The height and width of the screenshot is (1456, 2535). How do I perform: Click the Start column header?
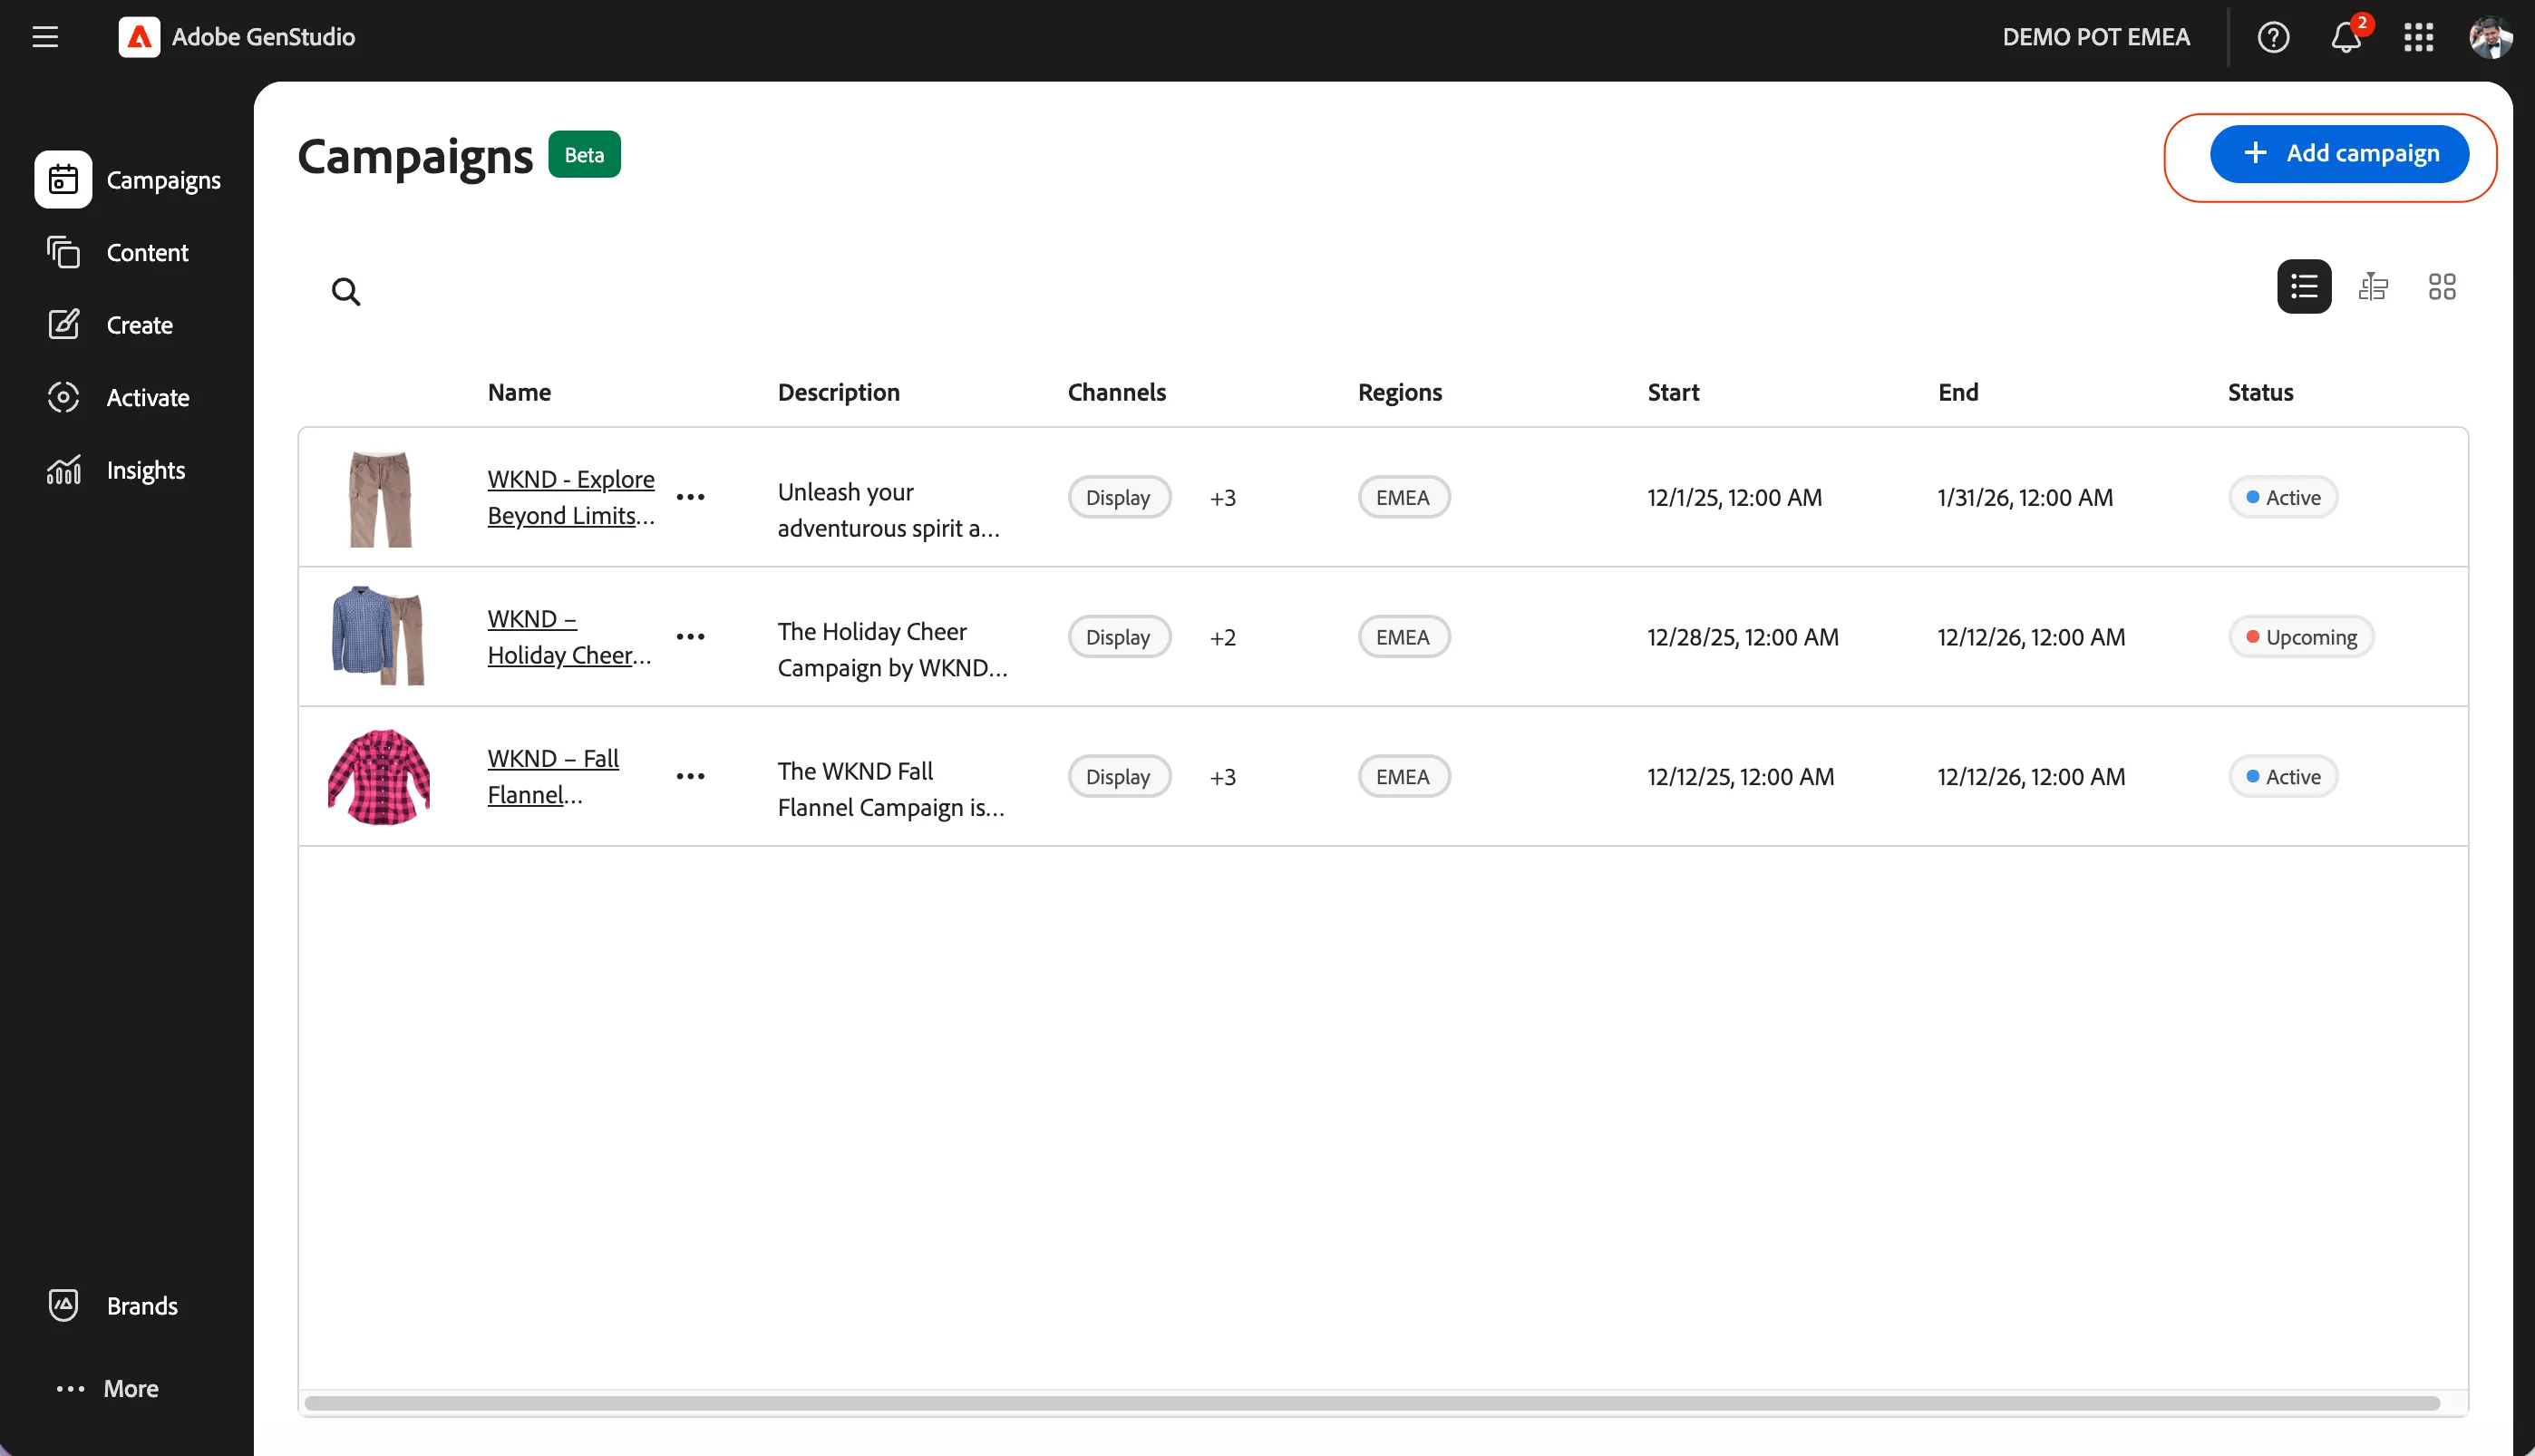coord(1673,392)
